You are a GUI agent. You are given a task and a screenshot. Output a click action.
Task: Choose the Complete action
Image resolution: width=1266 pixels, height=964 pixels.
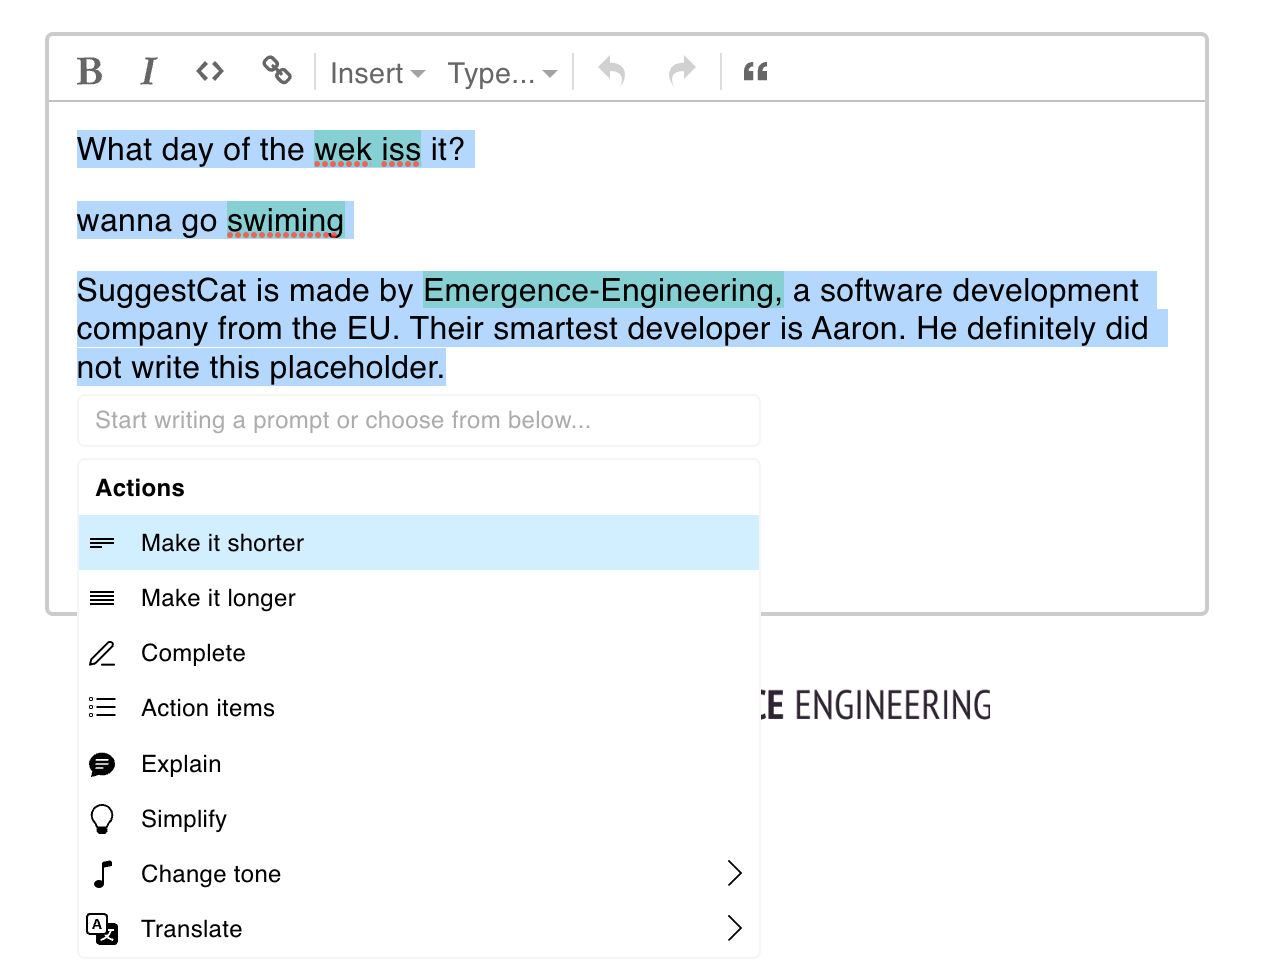pos(419,653)
